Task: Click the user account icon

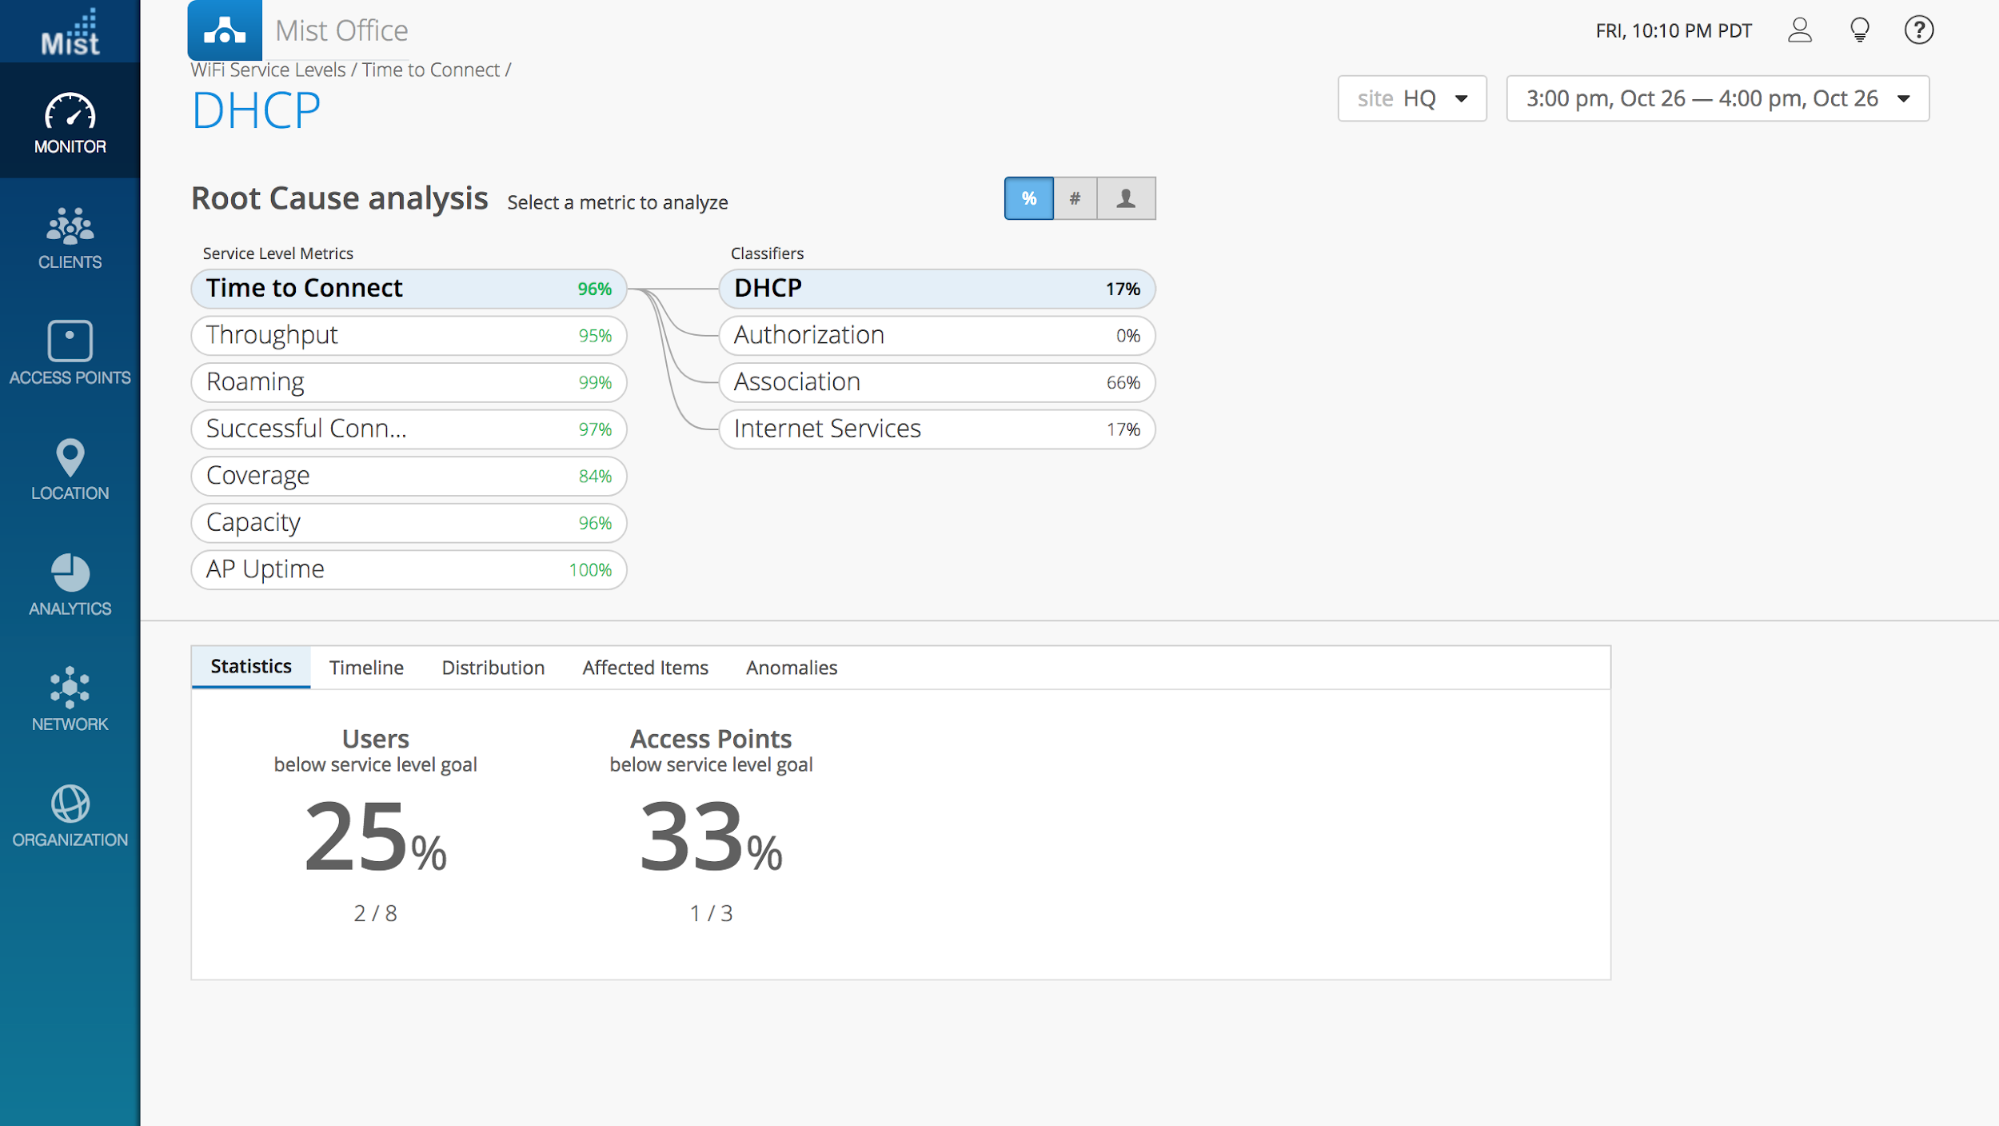Action: [1799, 30]
